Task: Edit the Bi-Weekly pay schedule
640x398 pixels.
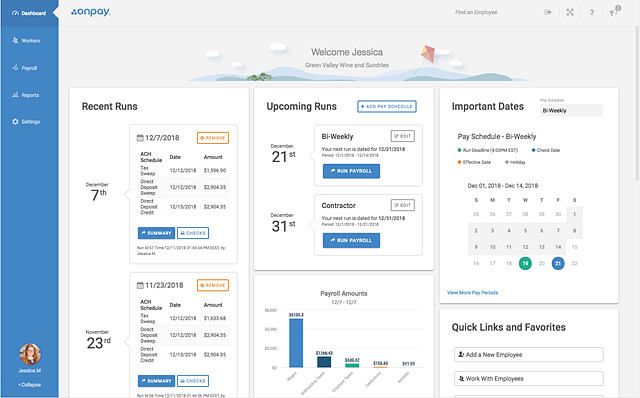Action: click(402, 136)
